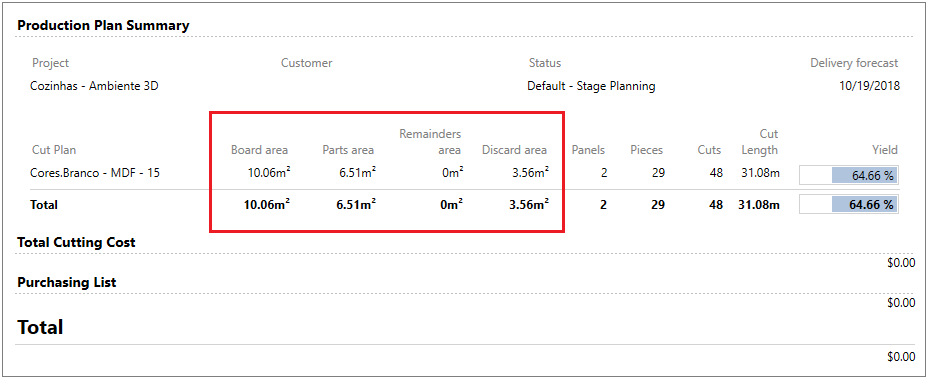Click the Panels column header

coord(588,150)
